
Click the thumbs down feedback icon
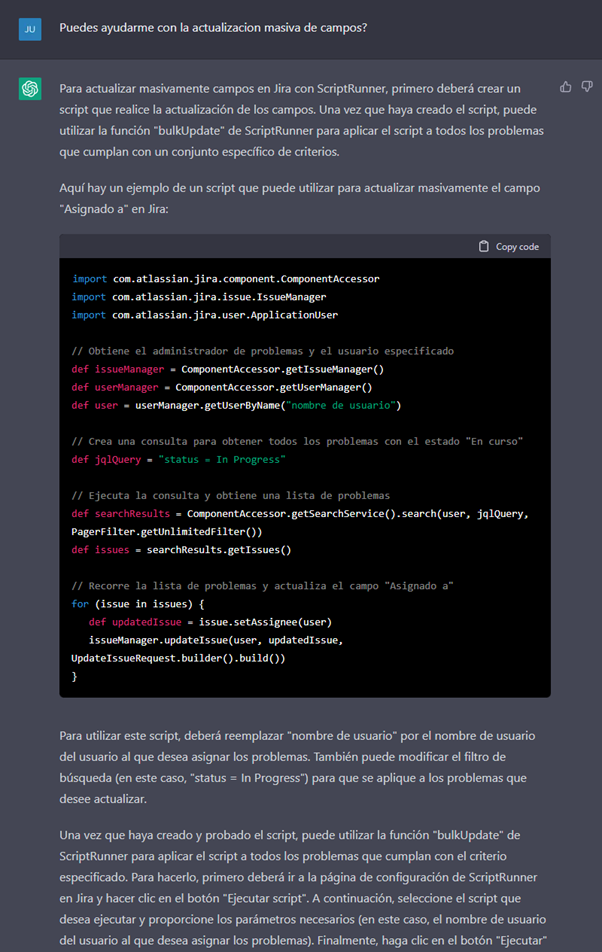click(x=586, y=87)
